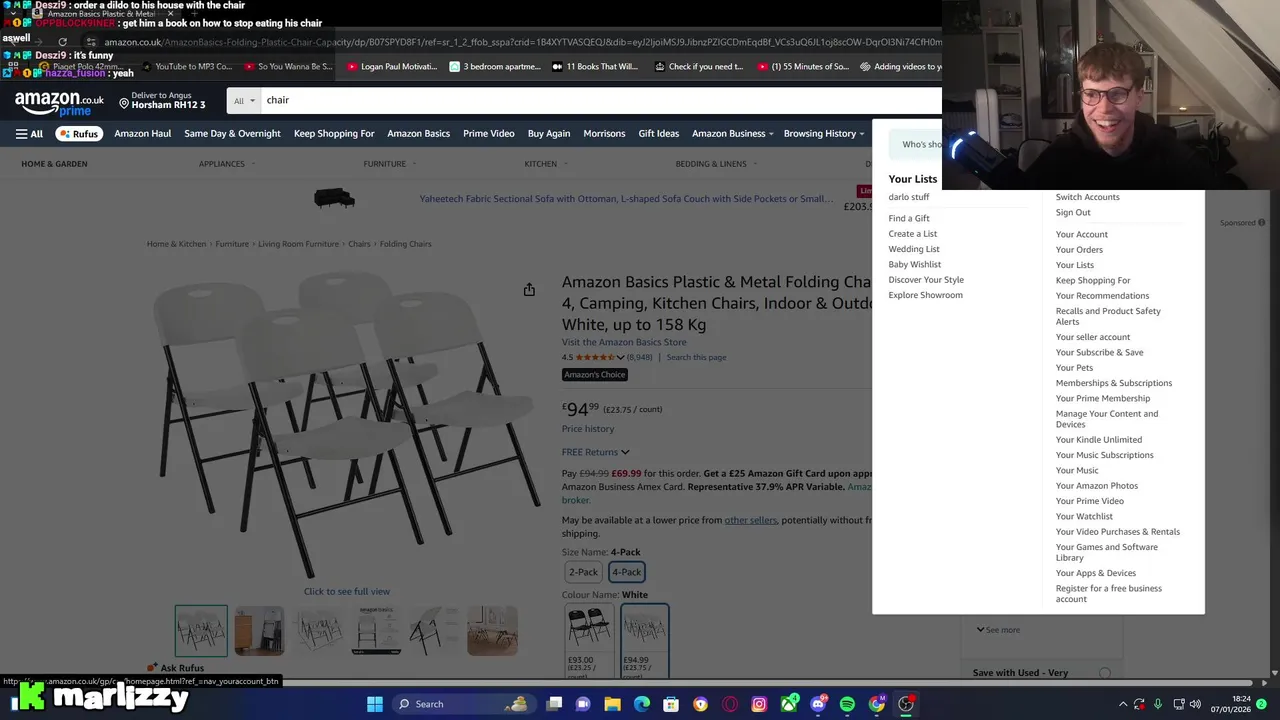
Task: Click the Deliver to Angus location pin
Action: (x=124, y=103)
